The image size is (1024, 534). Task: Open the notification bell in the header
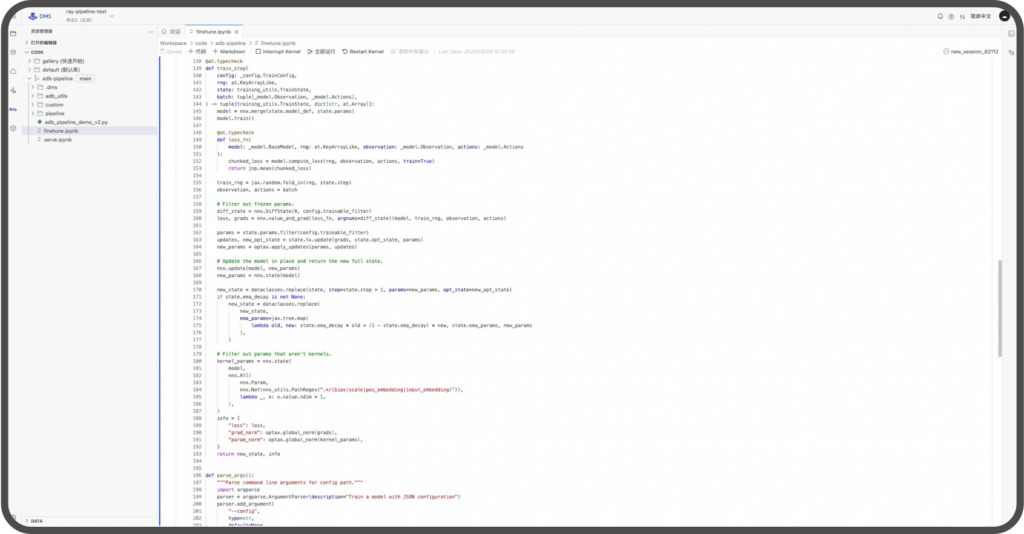coord(939,17)
